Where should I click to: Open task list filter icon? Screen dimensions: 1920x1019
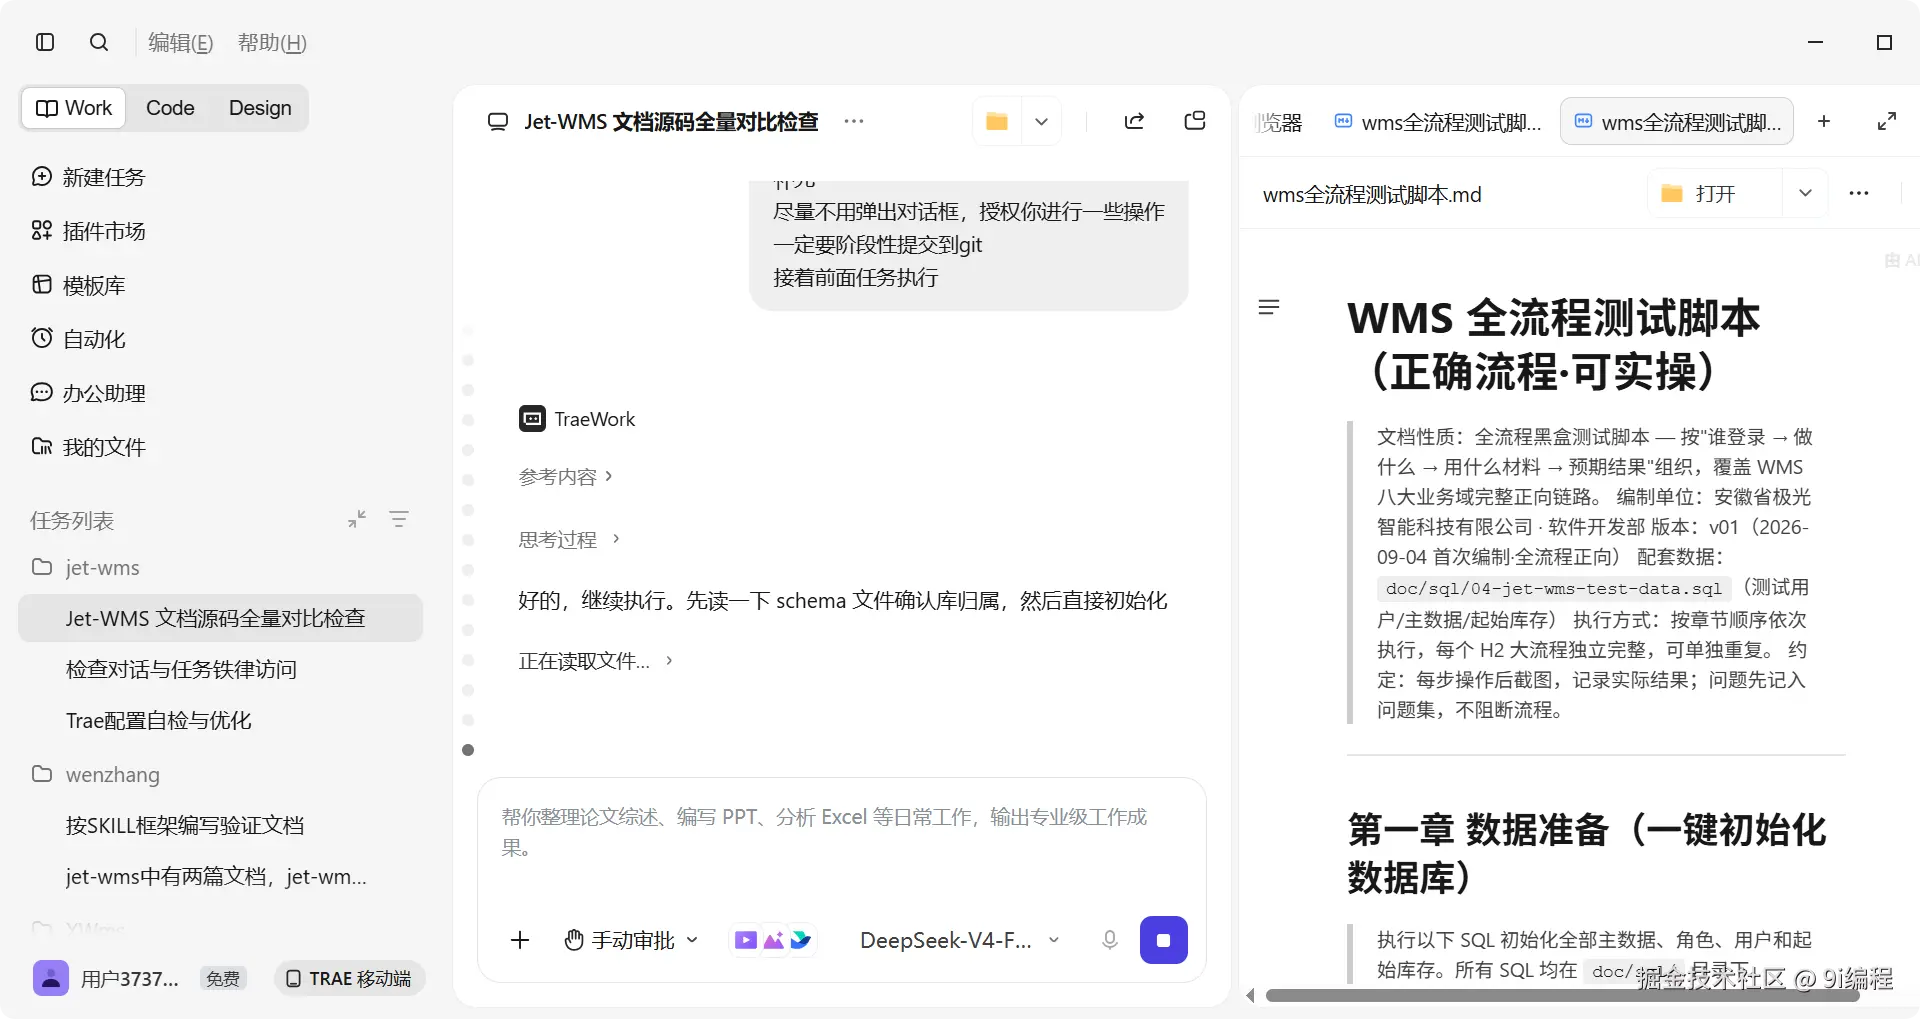pos(399,519)
